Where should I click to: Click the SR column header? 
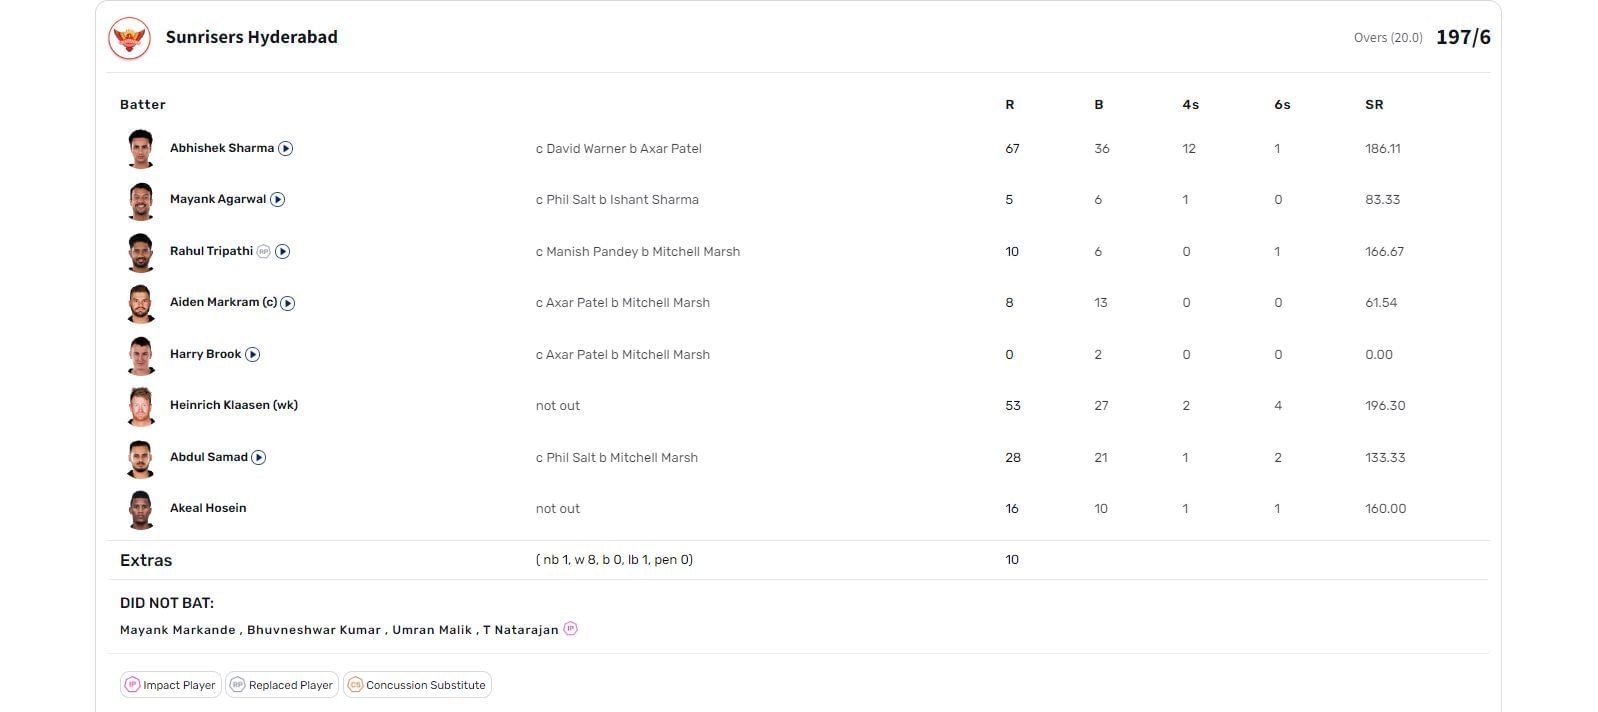pos(1374,104)
